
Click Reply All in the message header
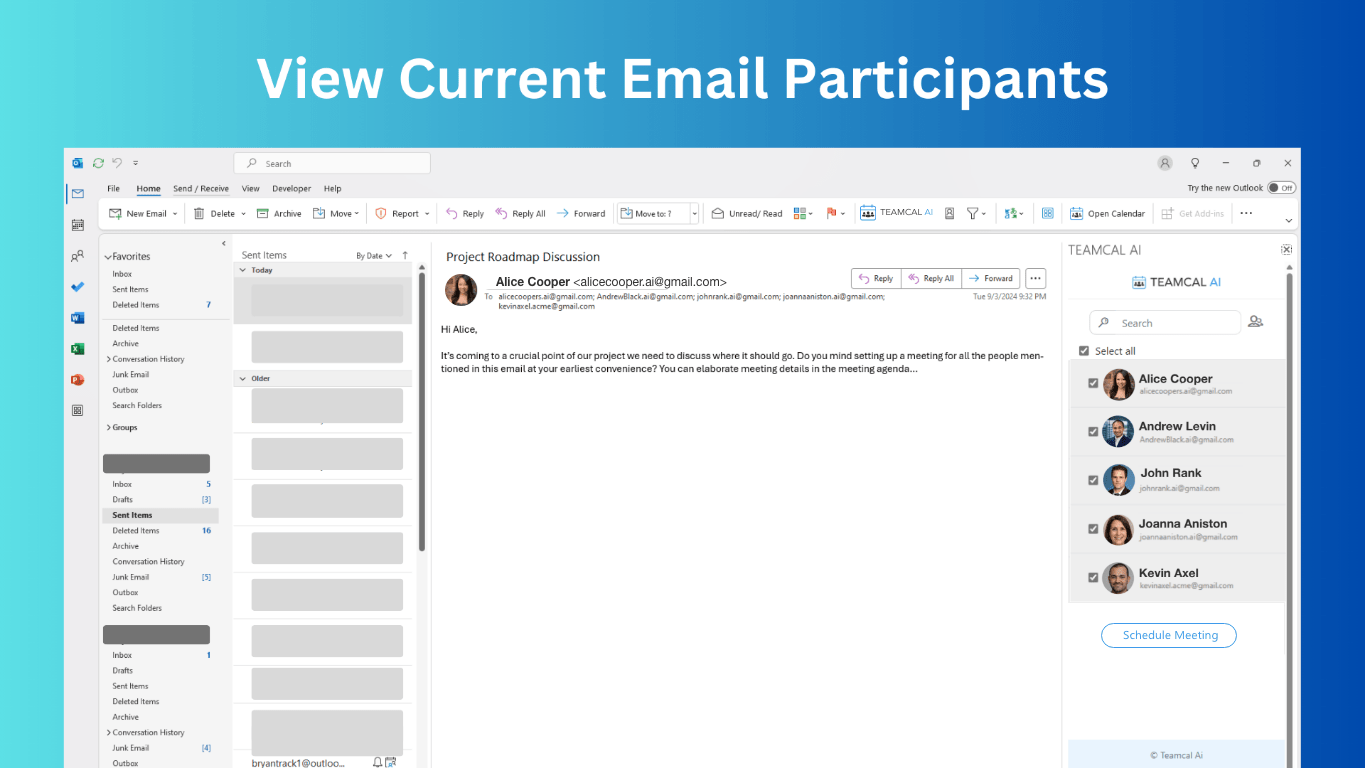(931, 279)
